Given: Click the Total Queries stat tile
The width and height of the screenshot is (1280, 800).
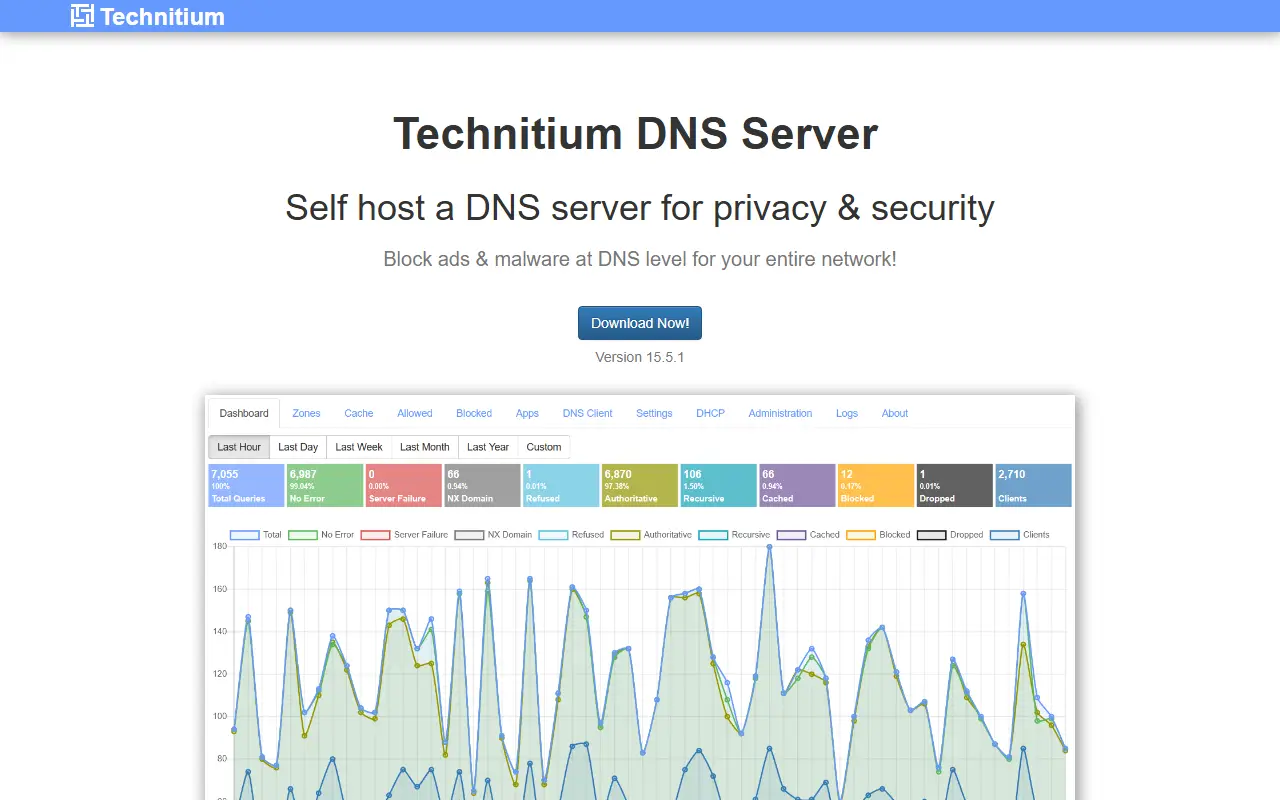Looking at the screenshot, I should [247, 485].
